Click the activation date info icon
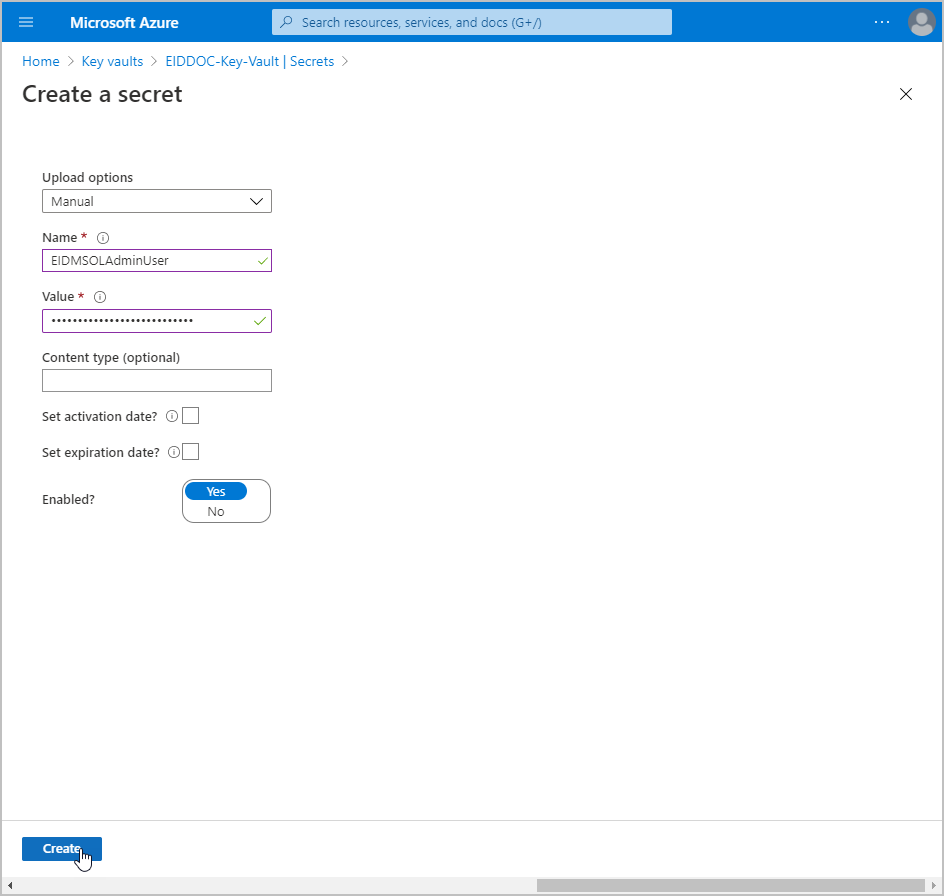The height and width of the screenshot is (896, 944). tap(171, 416)
